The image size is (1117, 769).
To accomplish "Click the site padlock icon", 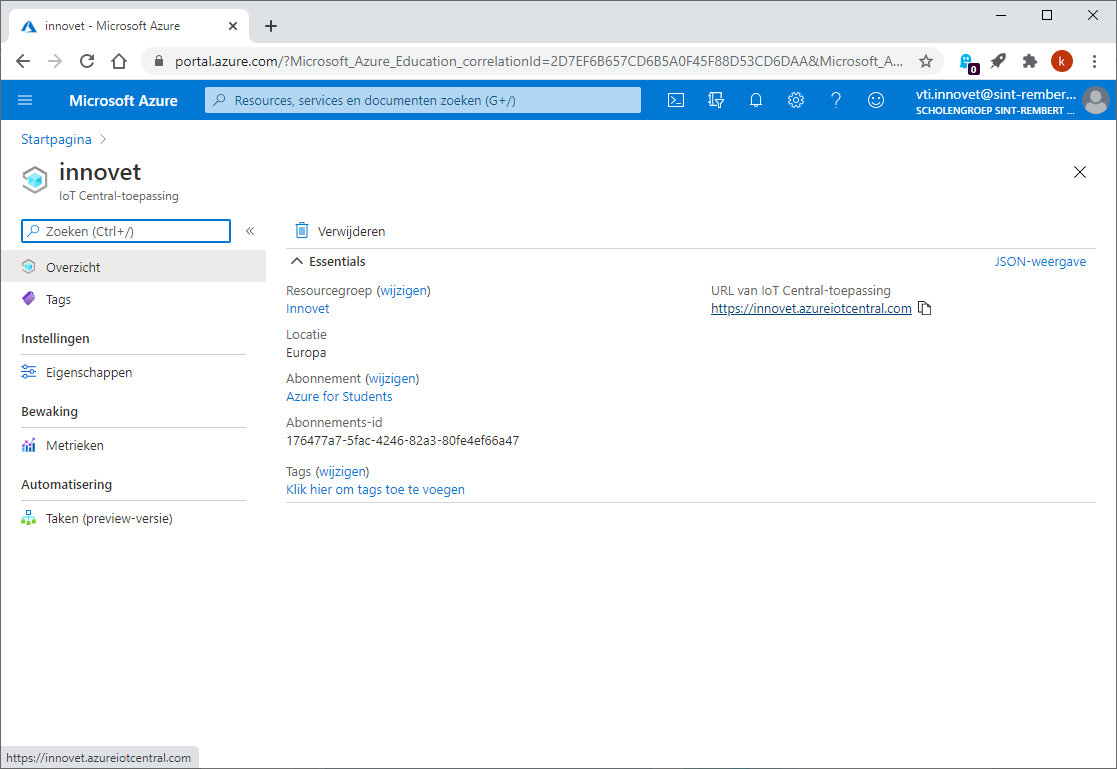I will click(x=159, y=61).
